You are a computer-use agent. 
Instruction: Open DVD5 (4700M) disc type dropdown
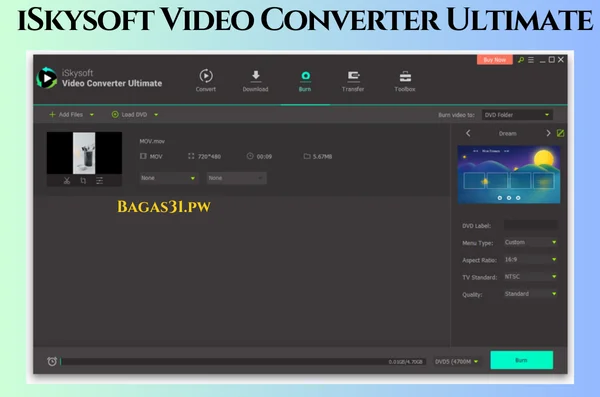(457, 361)
